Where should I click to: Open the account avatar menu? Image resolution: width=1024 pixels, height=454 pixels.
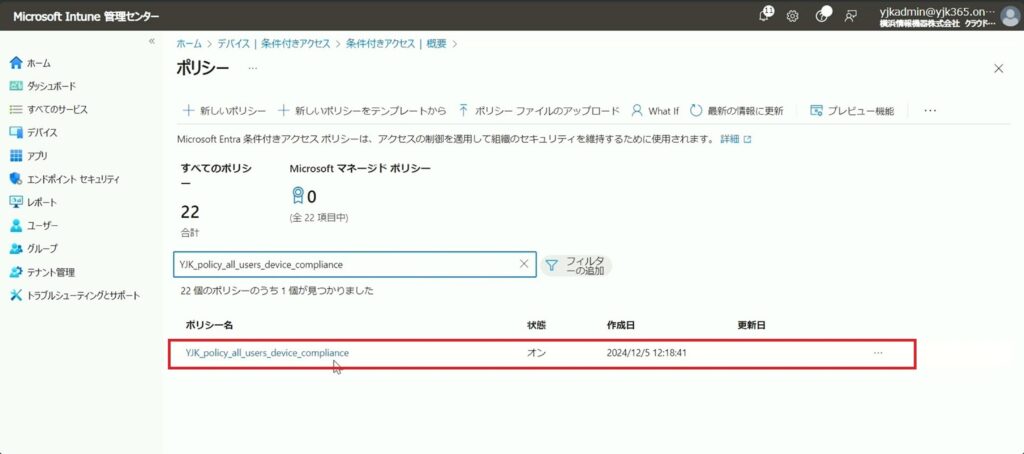point(1010,16)
